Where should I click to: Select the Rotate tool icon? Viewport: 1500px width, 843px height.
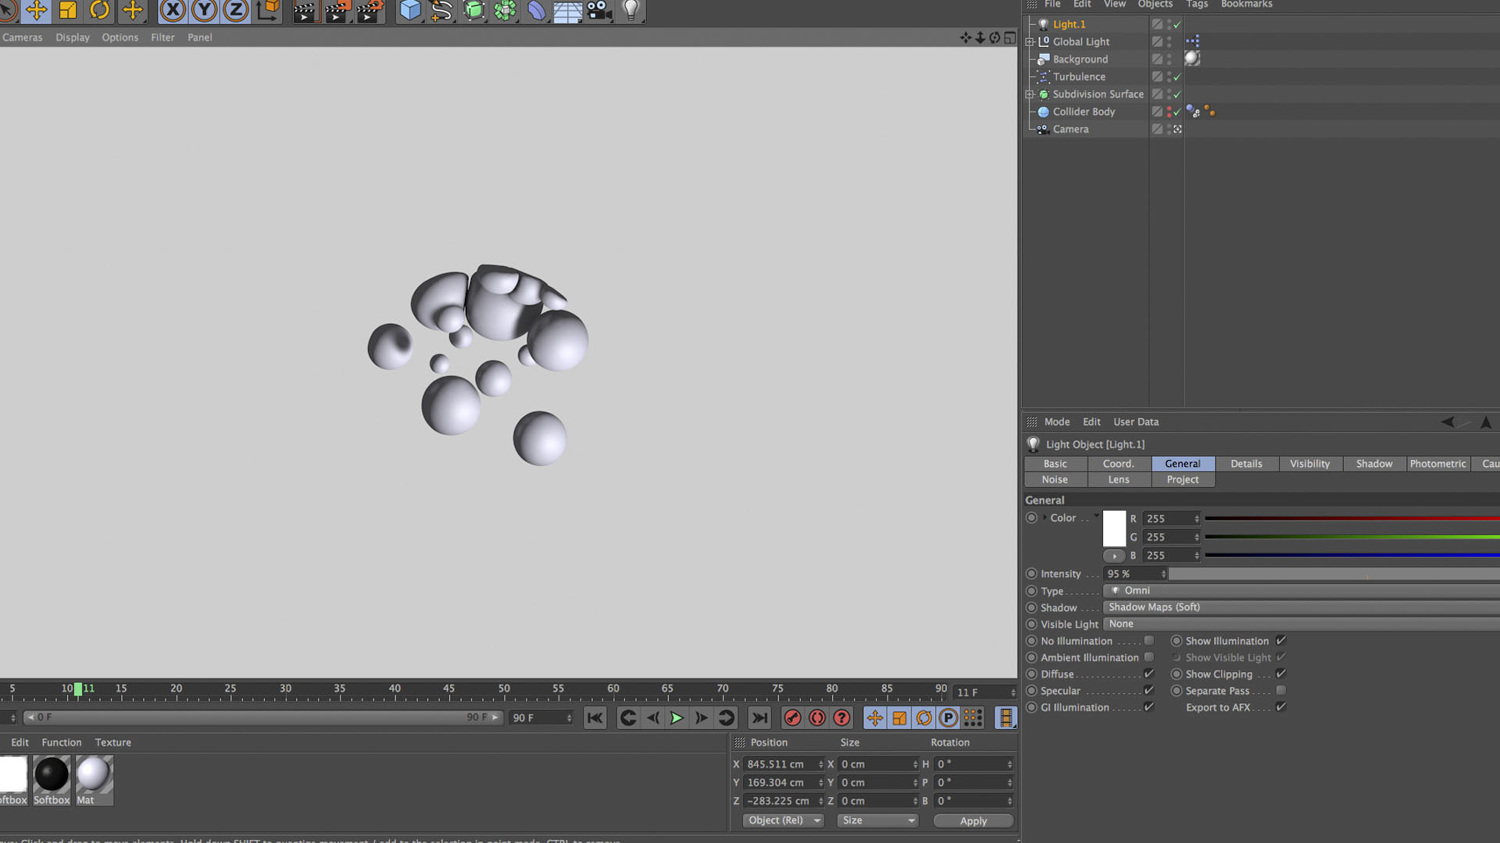[99, 10]
